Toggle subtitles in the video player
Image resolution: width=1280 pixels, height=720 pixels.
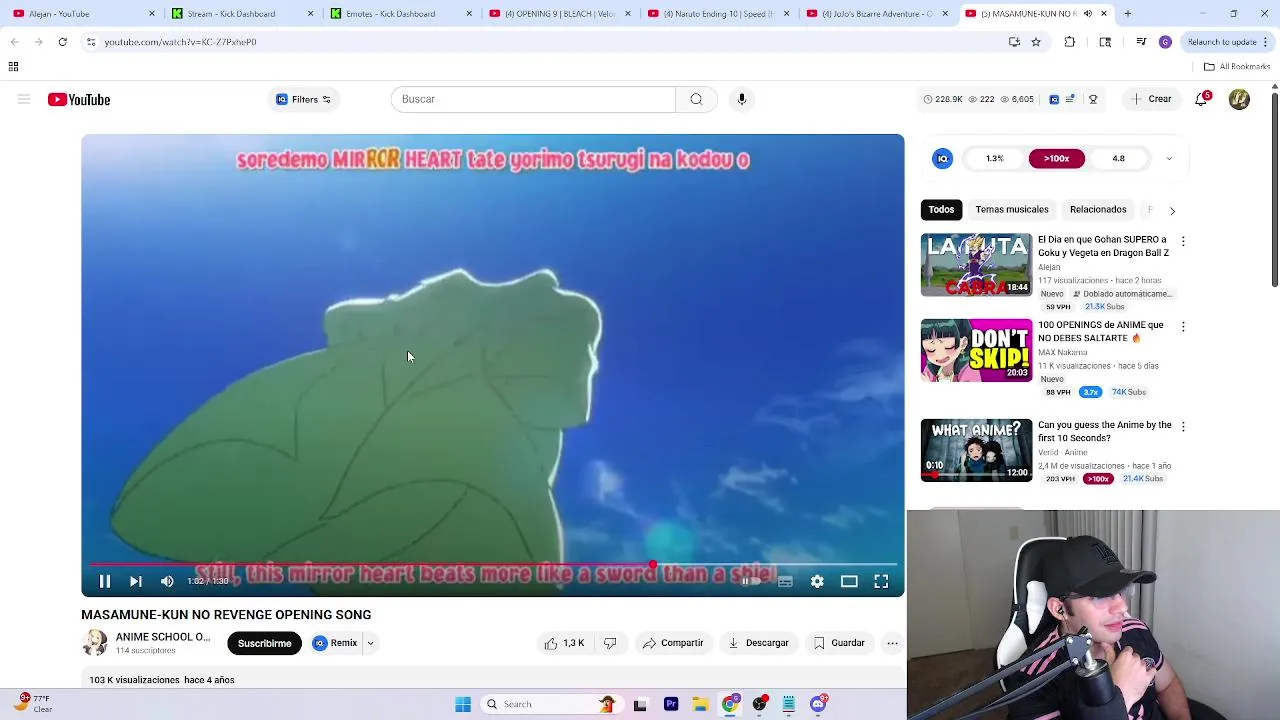tap(785, 581)
